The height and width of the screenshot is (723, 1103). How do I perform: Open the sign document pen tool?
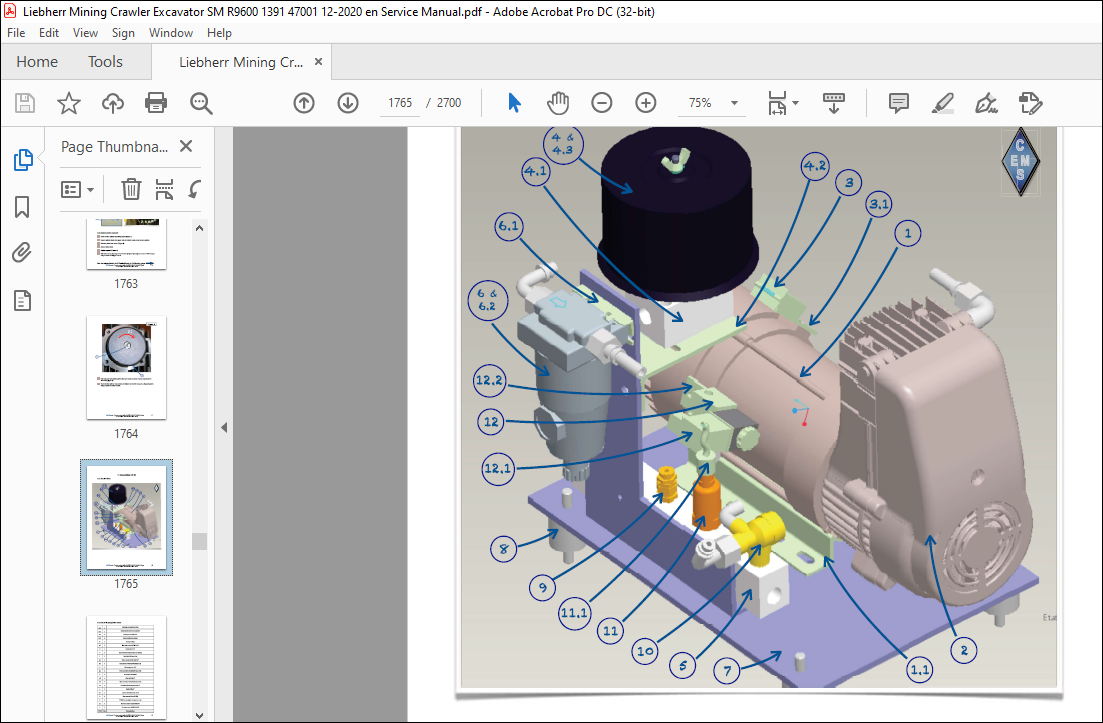[x=986, y=103]
